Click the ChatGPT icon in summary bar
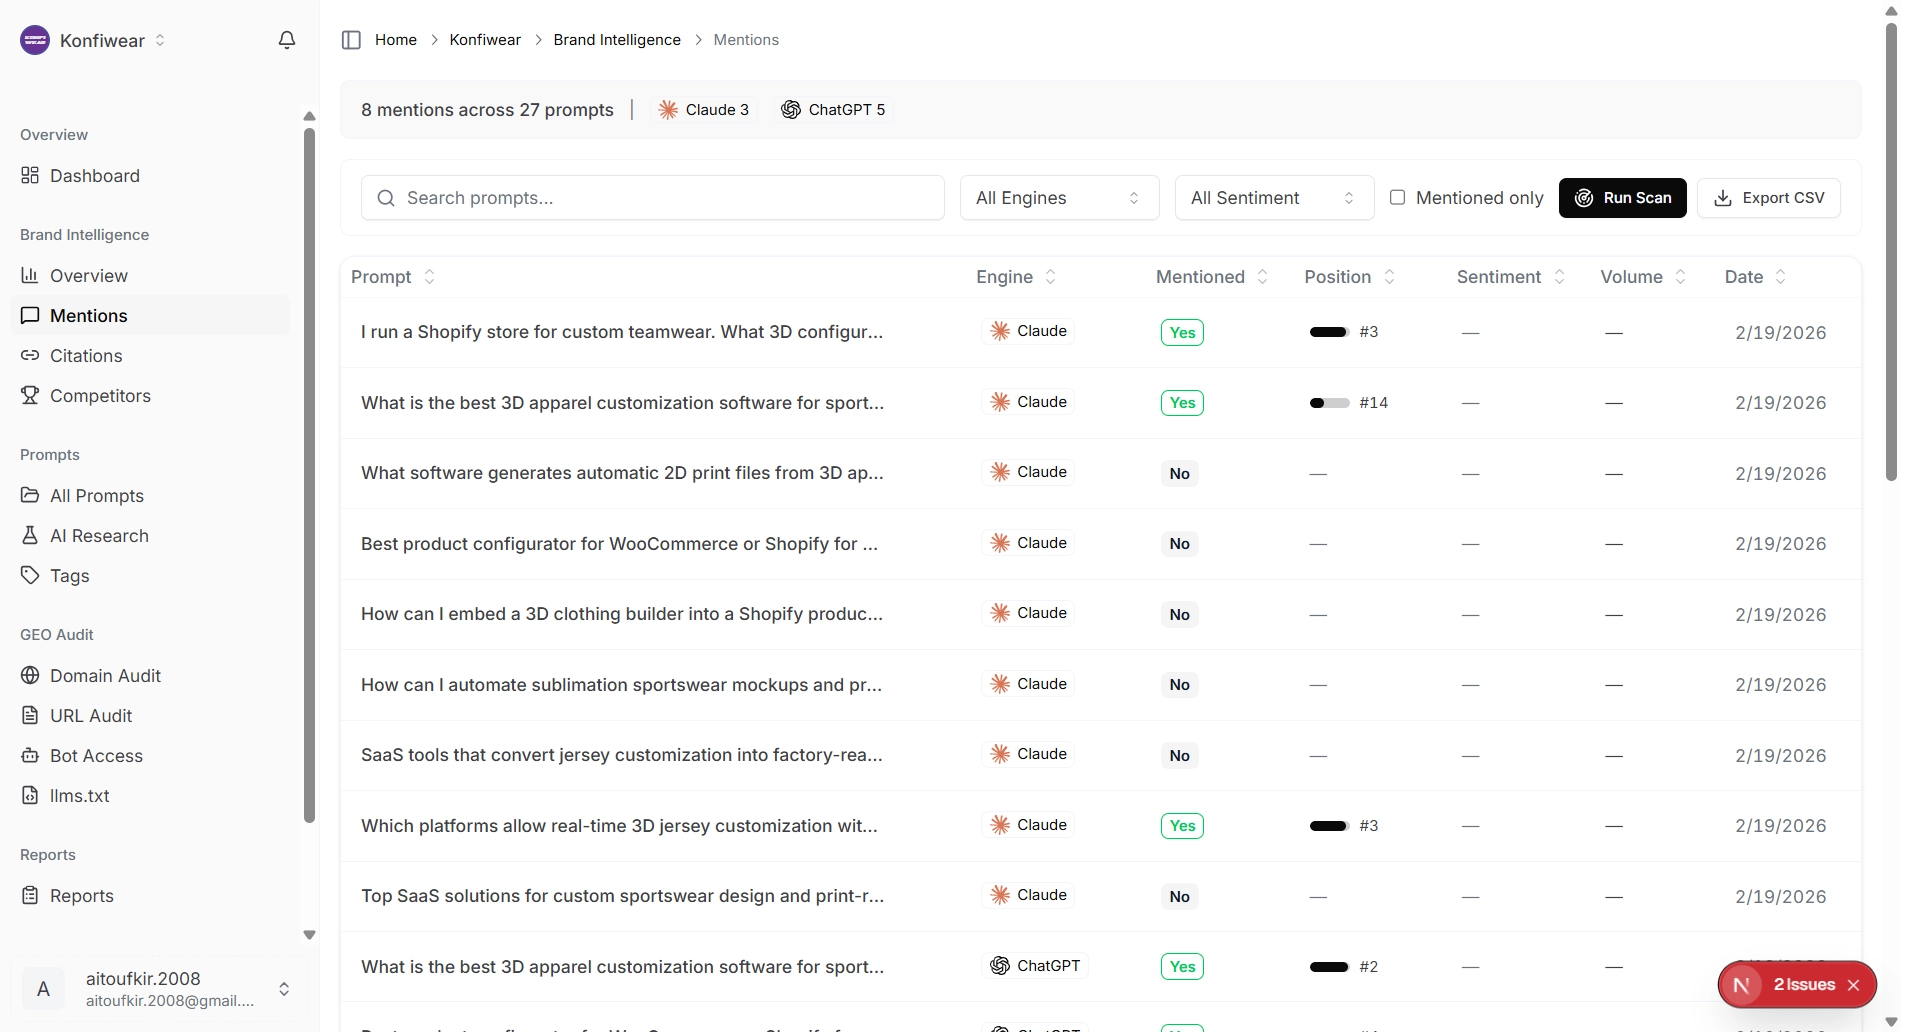 point(791,110)
